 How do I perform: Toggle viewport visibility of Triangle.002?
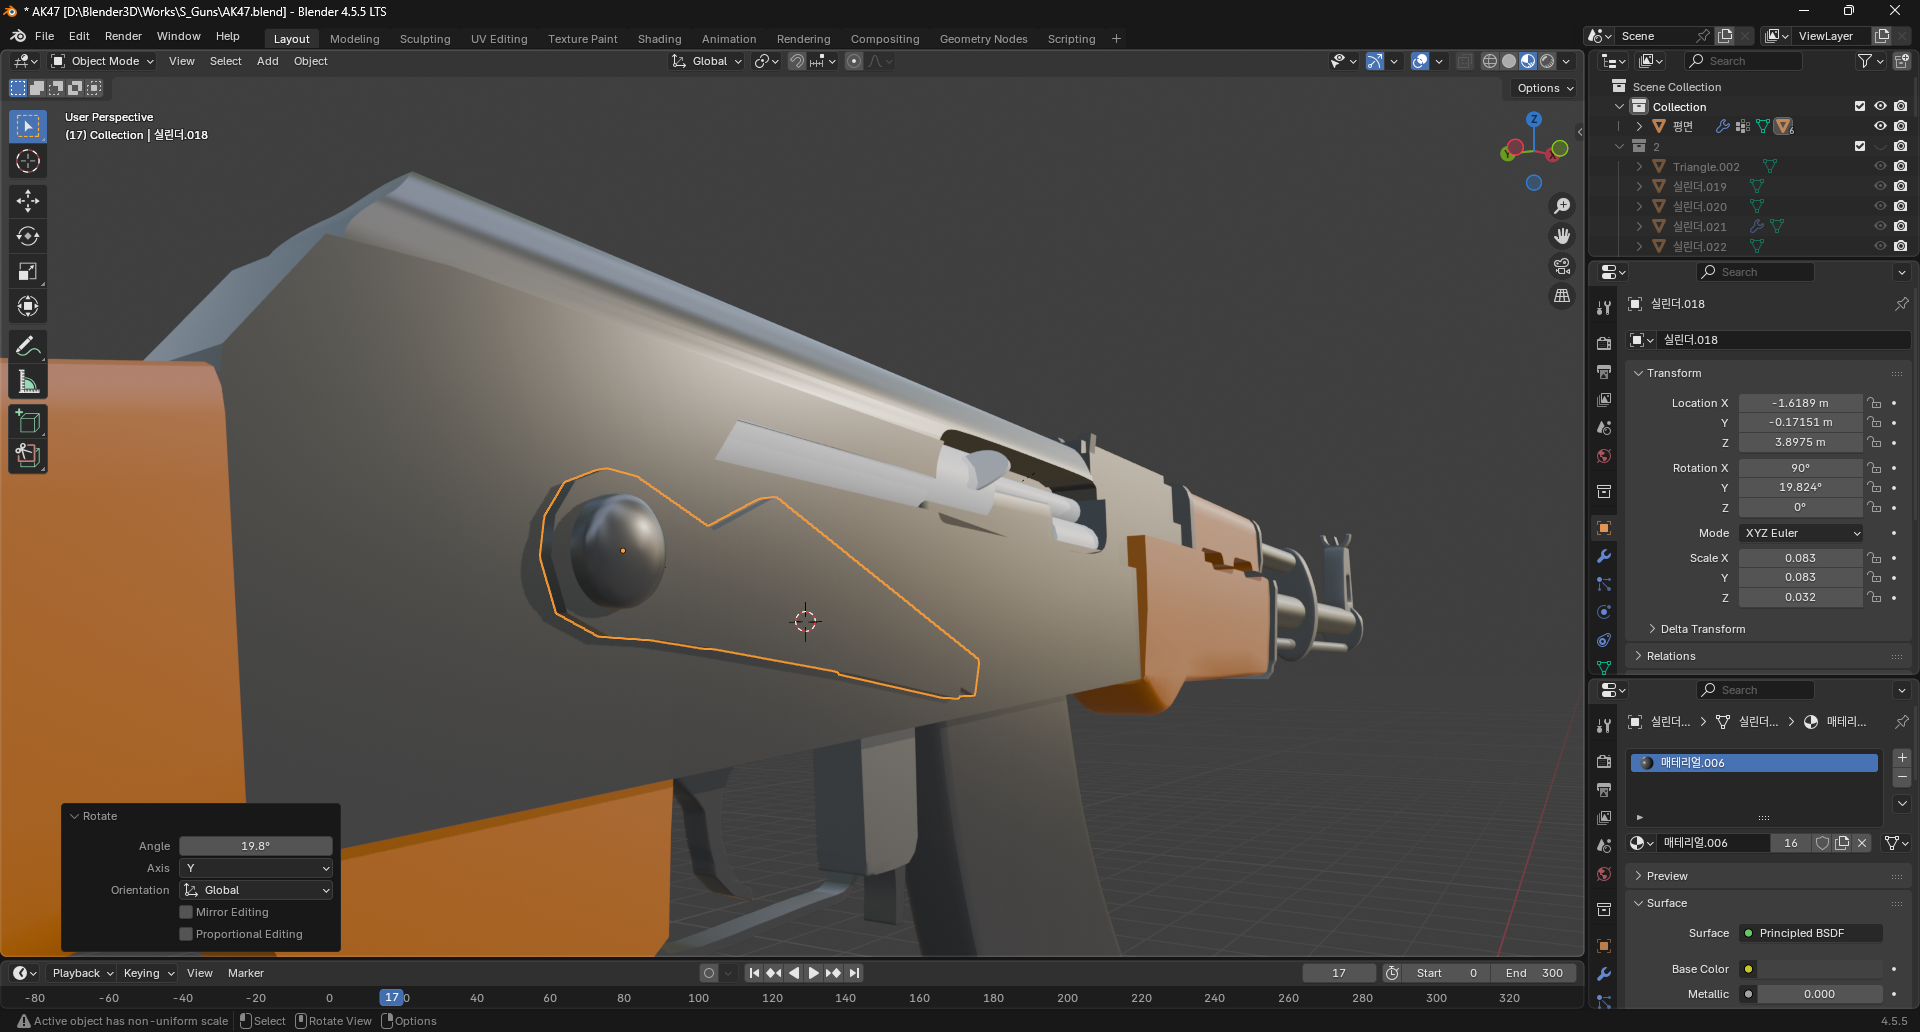1880,166
